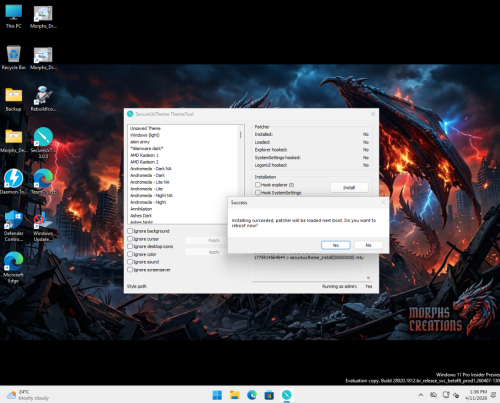This screenshot has height=403, width=500.
Task: Show hidden system tray icons chevron
Action: [x=421, y=395]
